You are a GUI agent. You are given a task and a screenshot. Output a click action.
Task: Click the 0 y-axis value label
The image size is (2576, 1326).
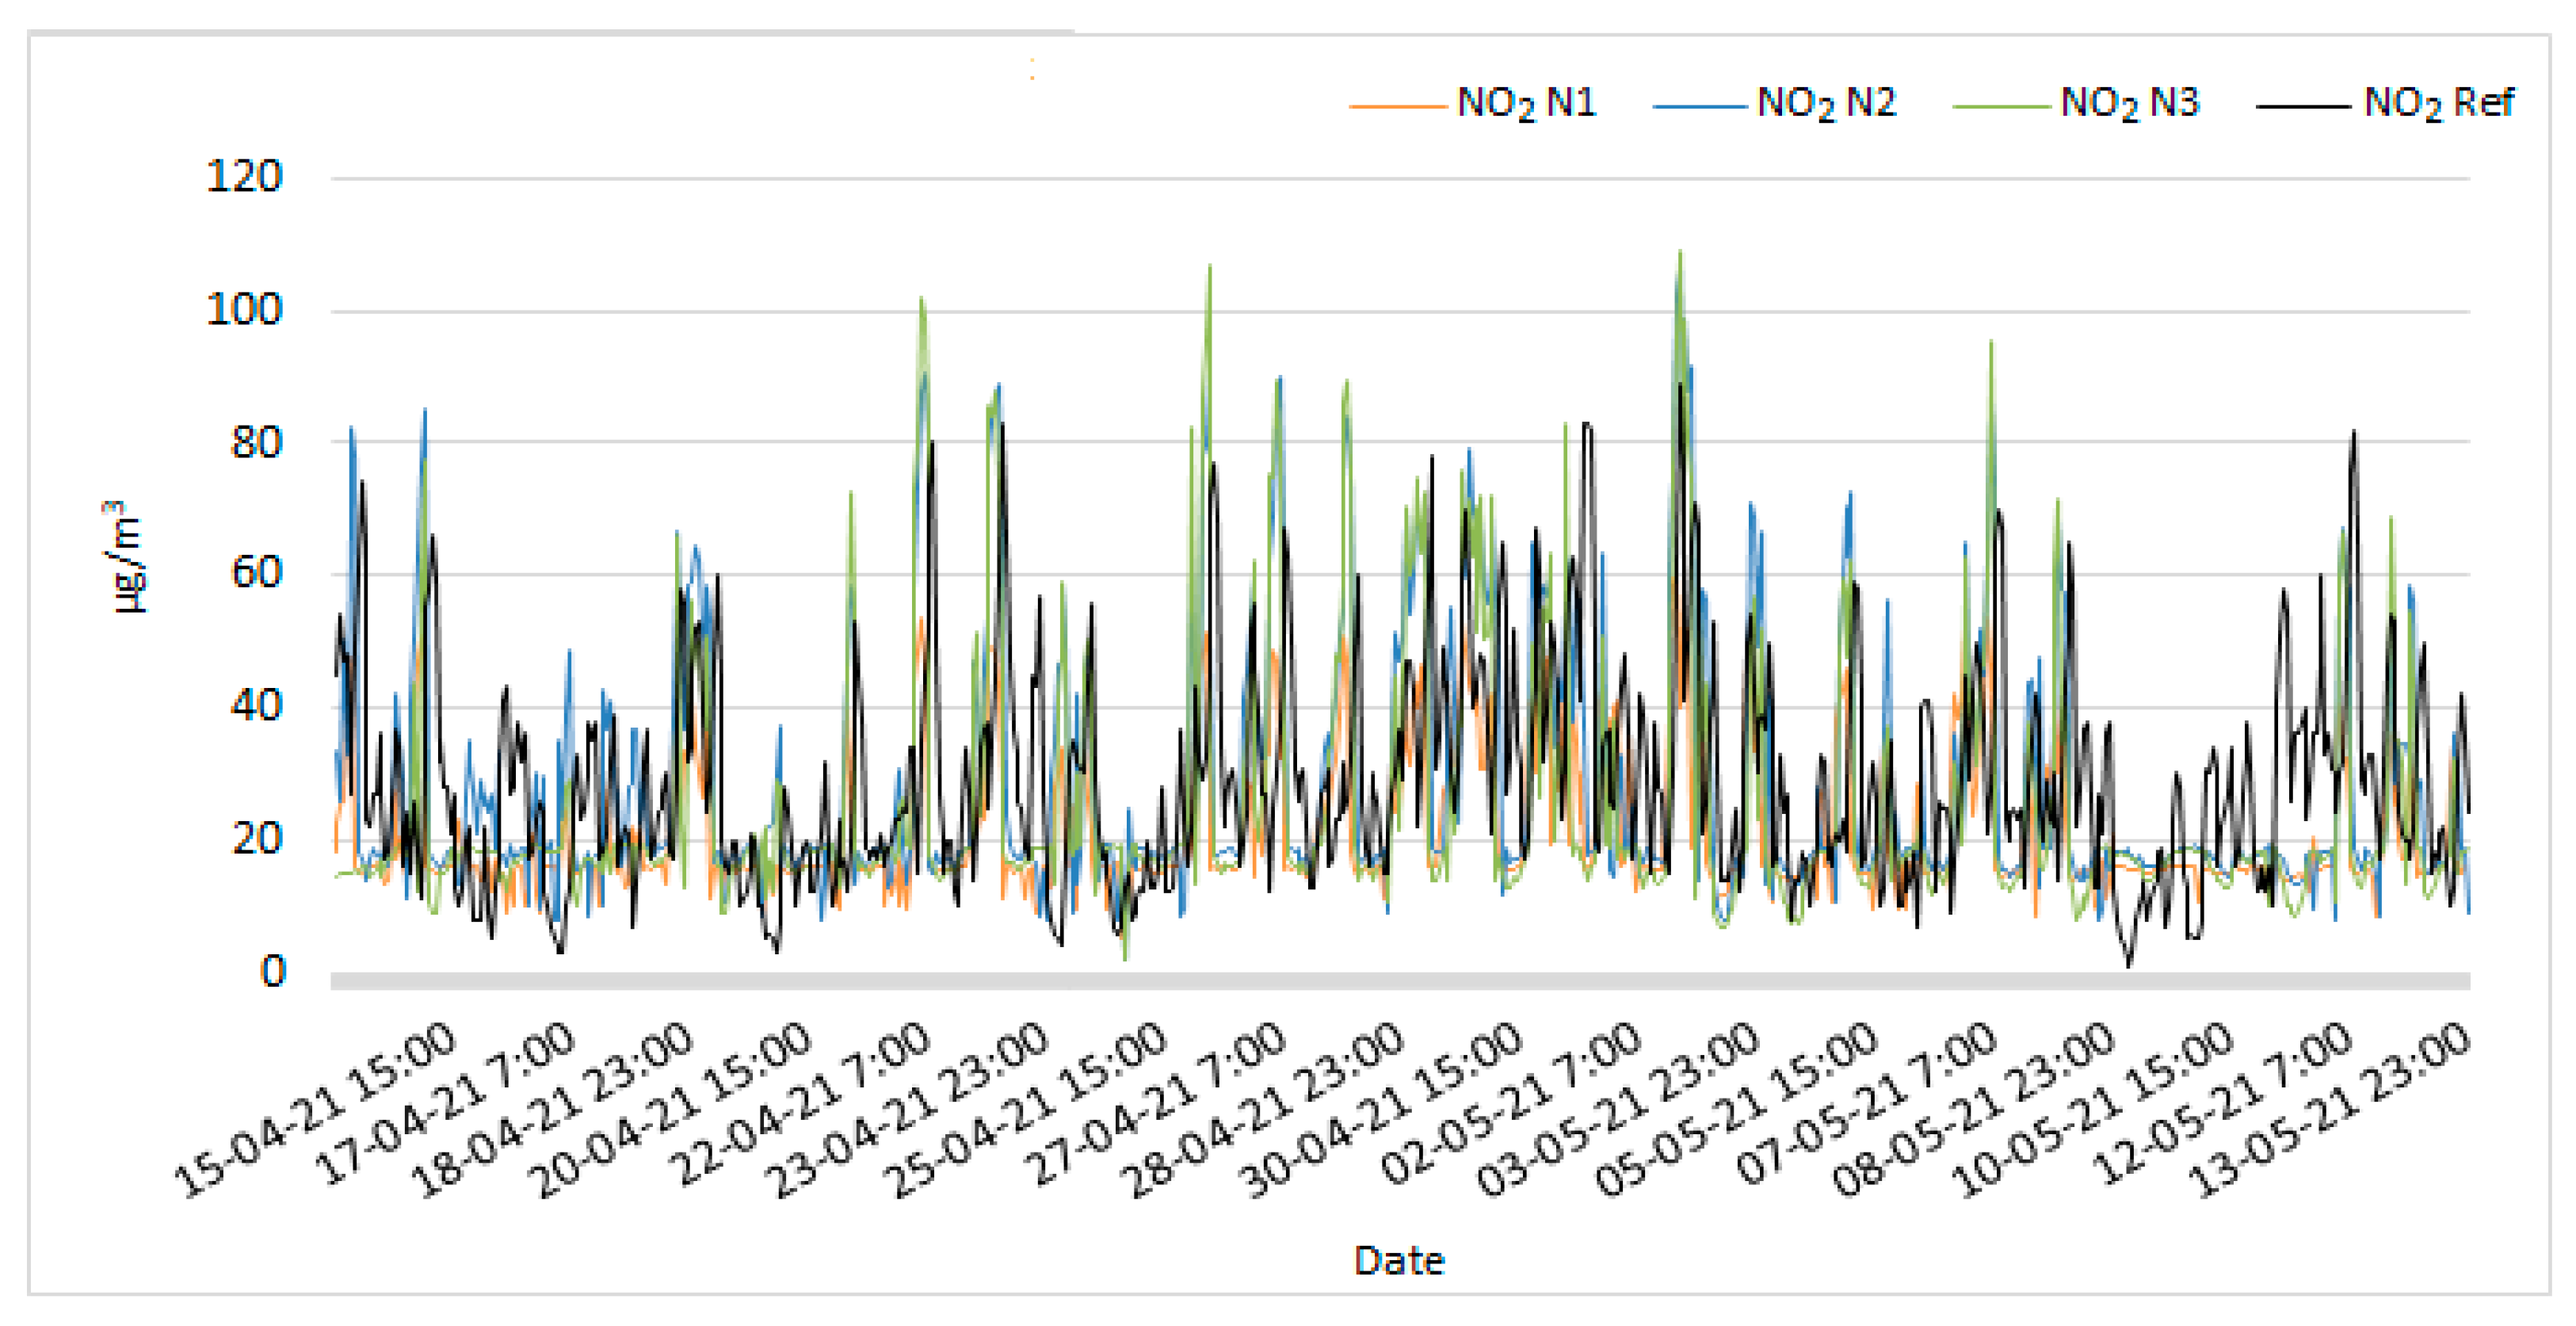pos(273,971)
